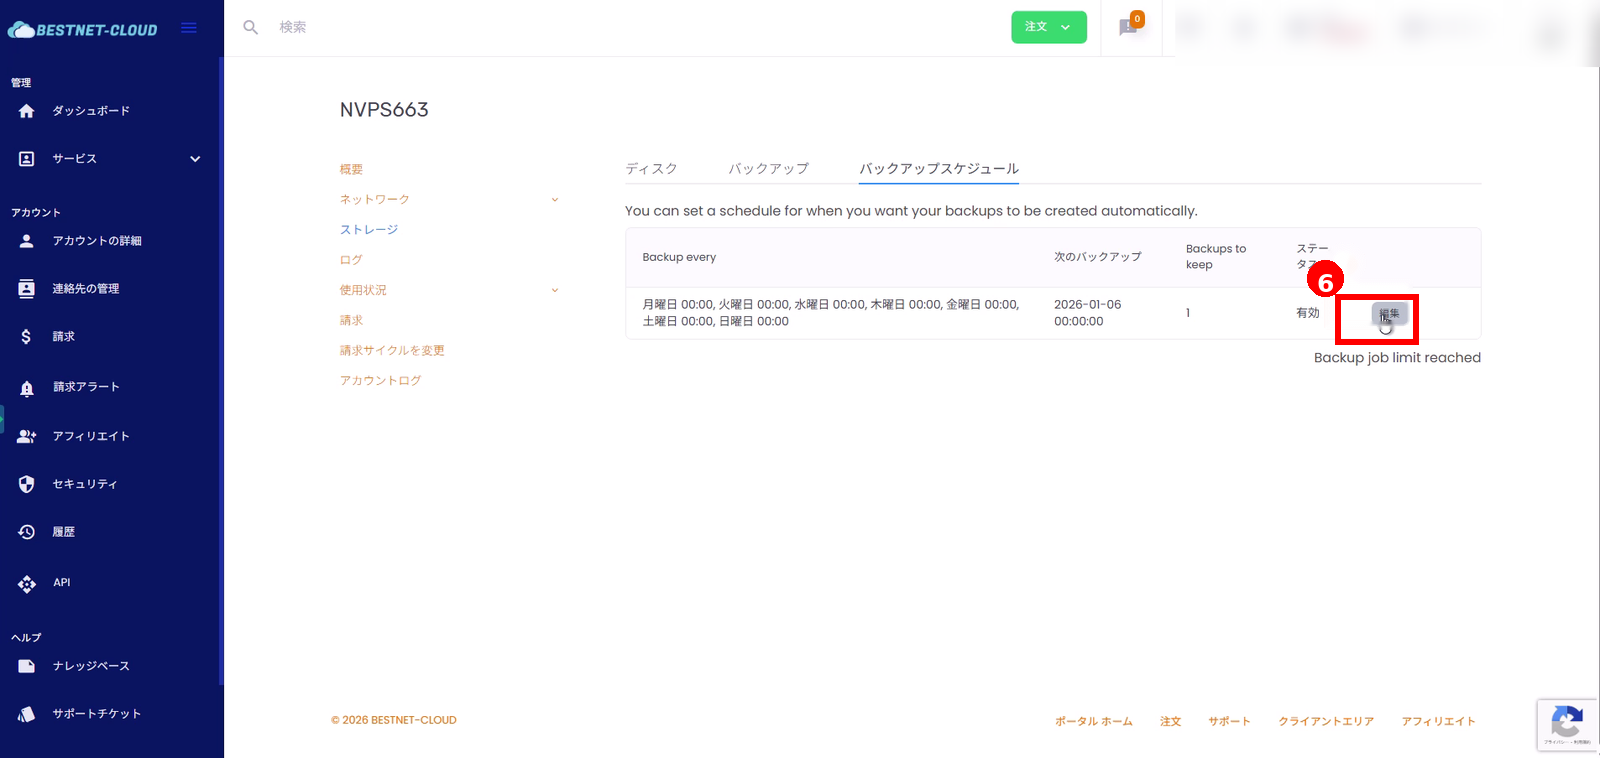Click the API icon in sidebar
Viewport: 1600px width, 758px height.
(27, 583)
